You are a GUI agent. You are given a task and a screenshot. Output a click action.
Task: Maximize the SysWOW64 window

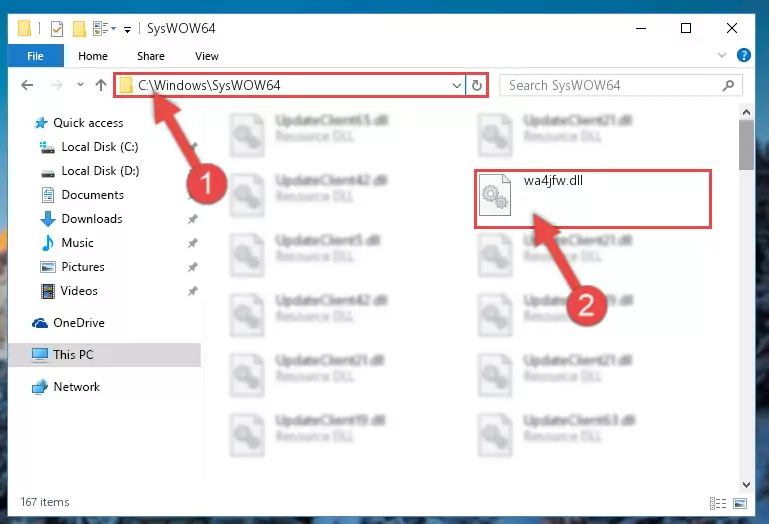(x=686, y=28)
